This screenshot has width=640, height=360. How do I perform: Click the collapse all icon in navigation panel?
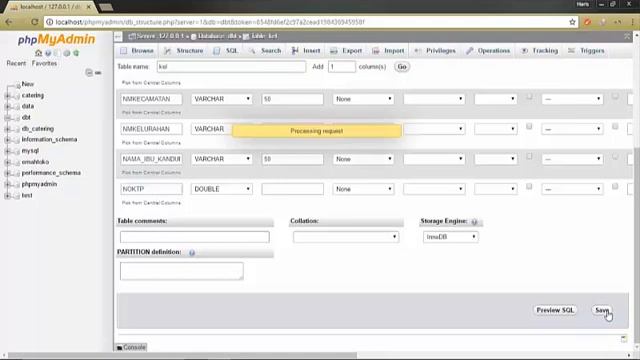pyautogui.click(x=89, y=73)
